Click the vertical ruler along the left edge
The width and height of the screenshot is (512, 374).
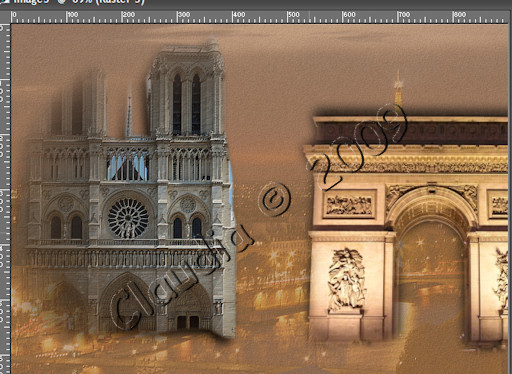pos(5,198)
